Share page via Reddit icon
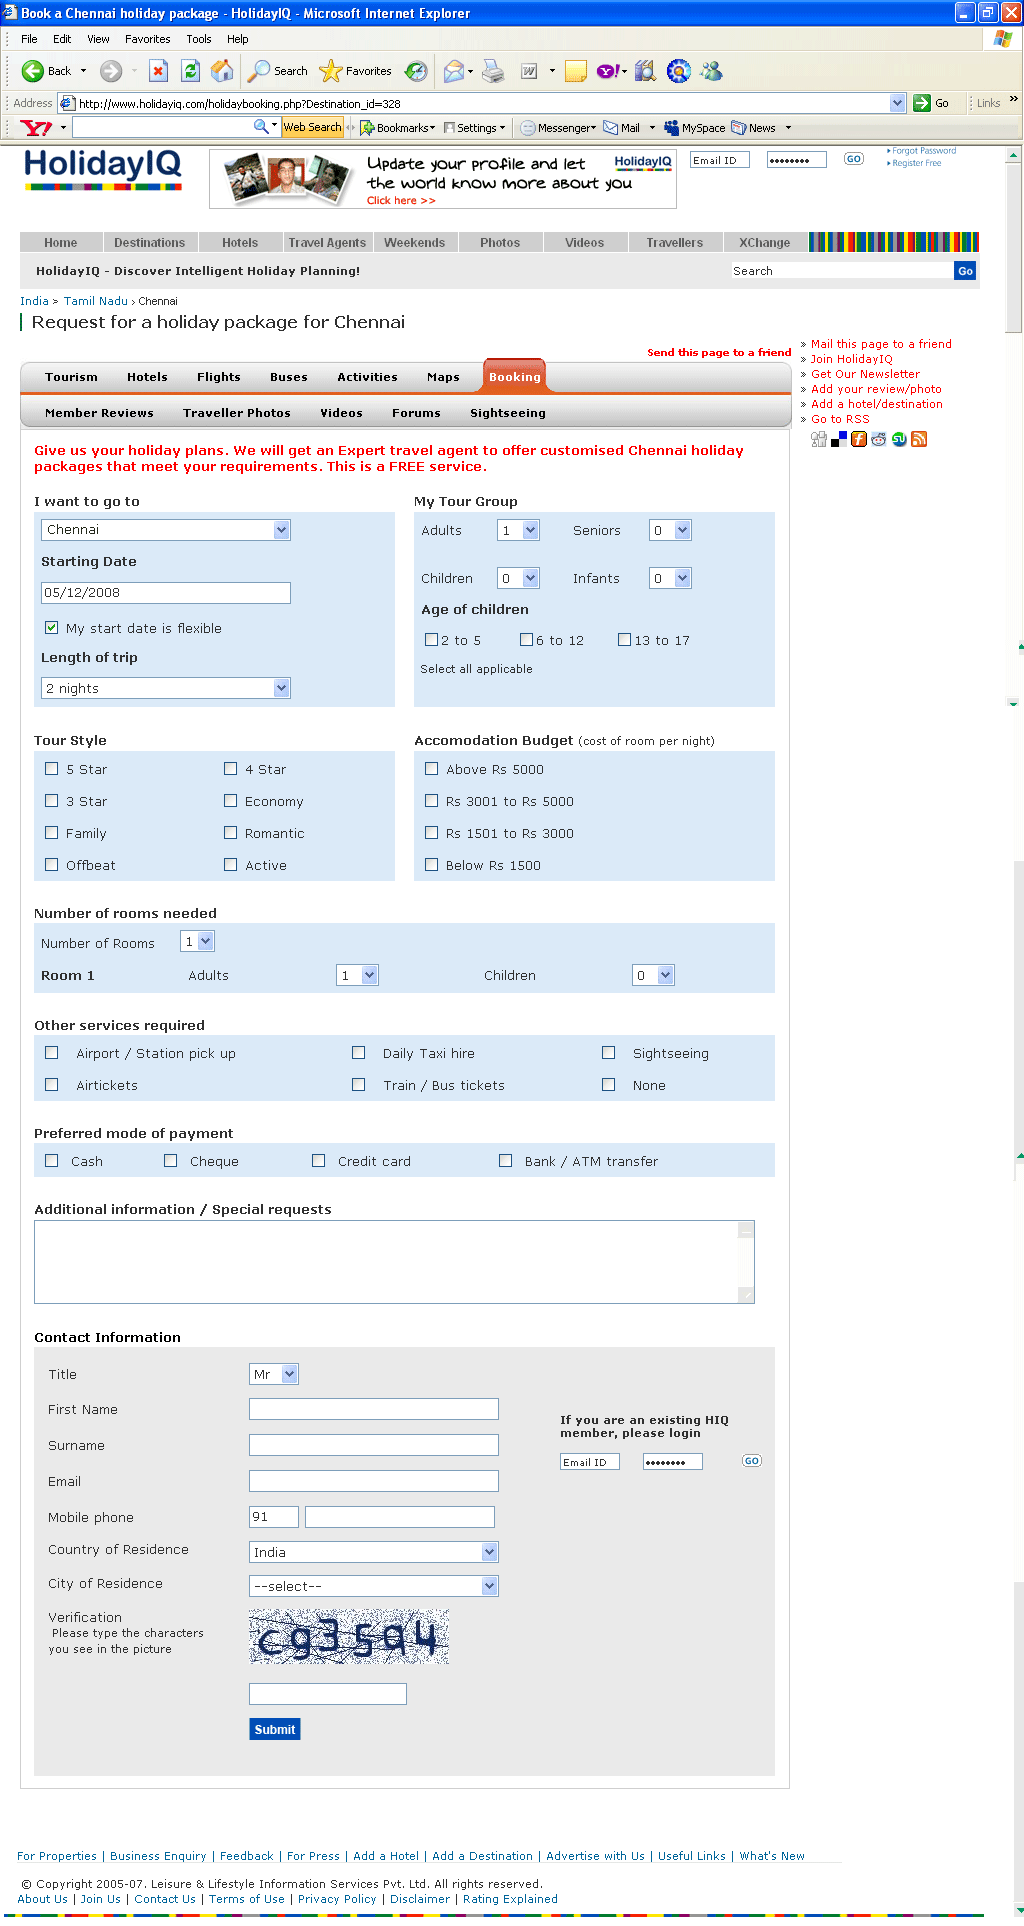The height and width of the screenshot is (1926, 1024). pyautogui.click(x=879, y=439)
